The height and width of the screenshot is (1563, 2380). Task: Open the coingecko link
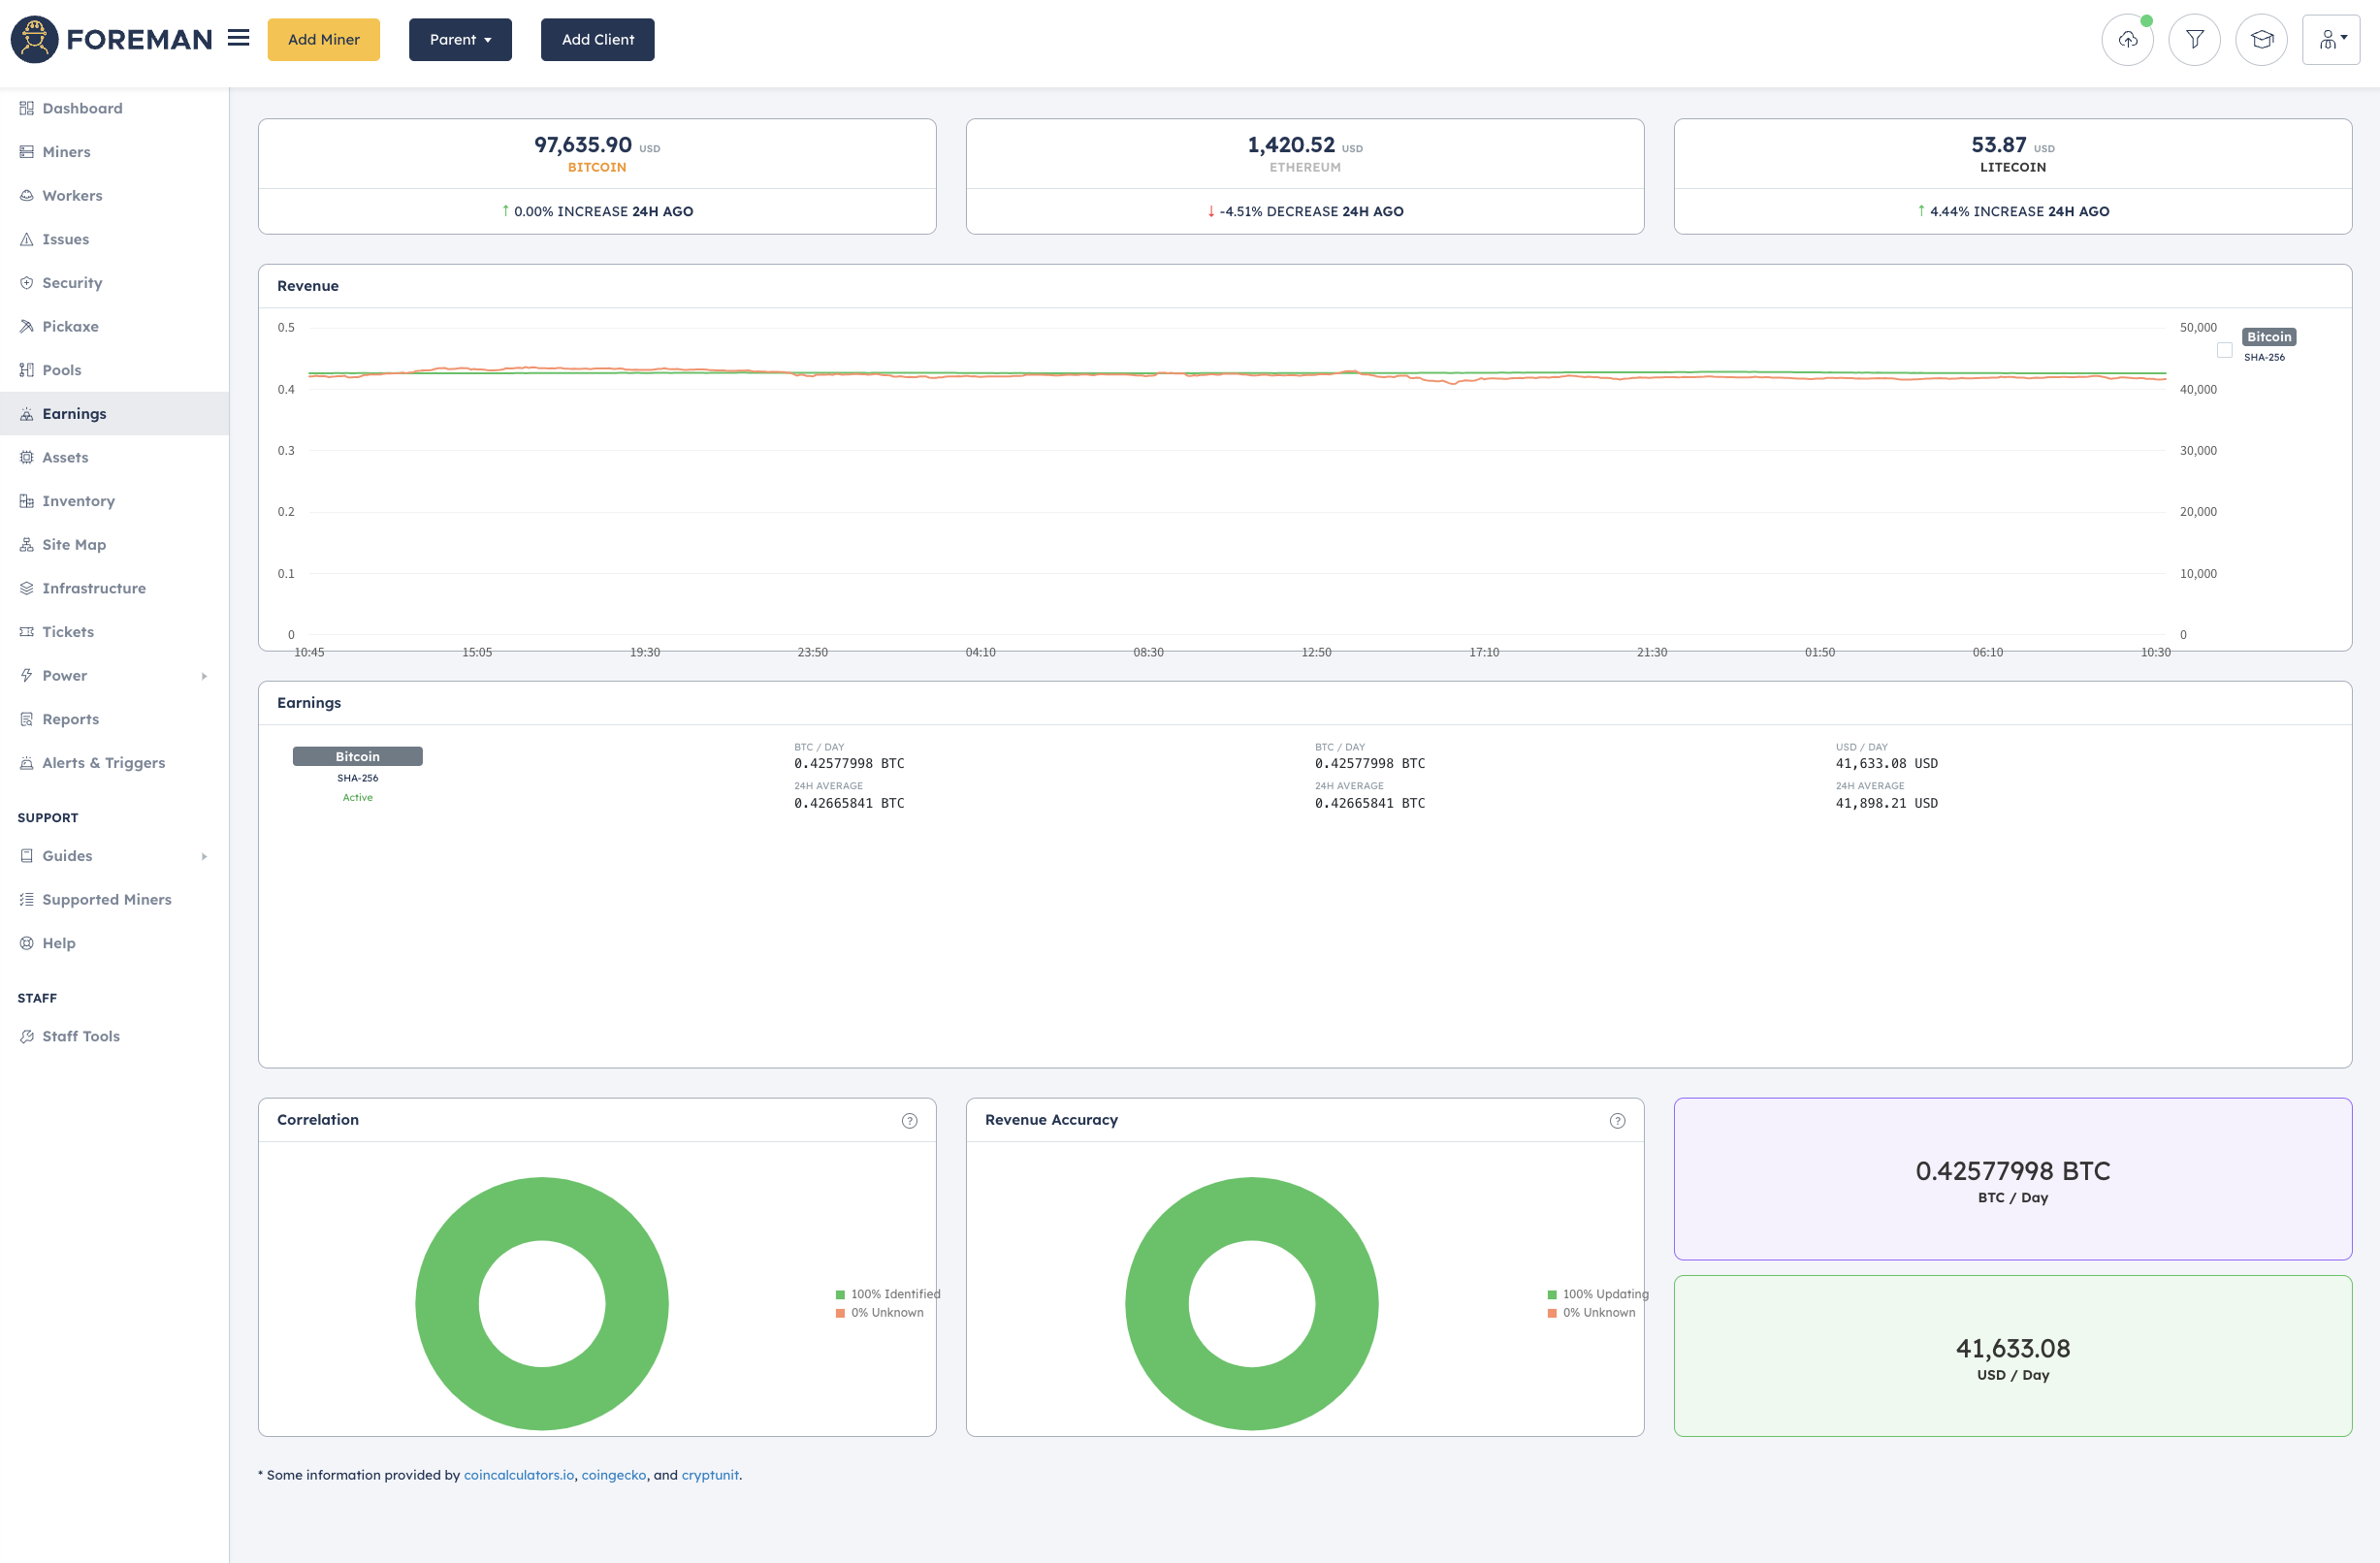point(614,1475)
